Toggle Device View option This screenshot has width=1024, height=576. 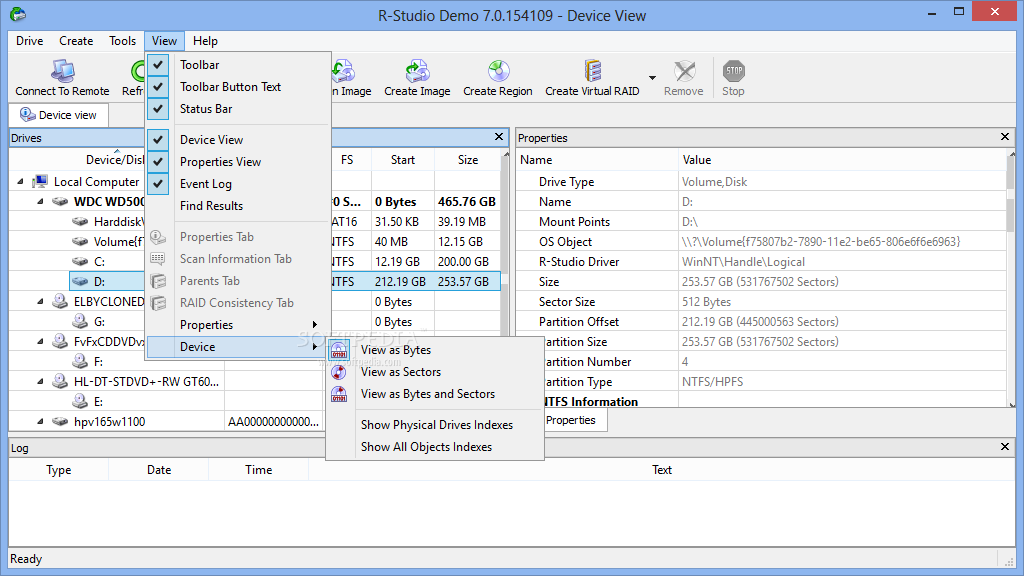point(158,140)
